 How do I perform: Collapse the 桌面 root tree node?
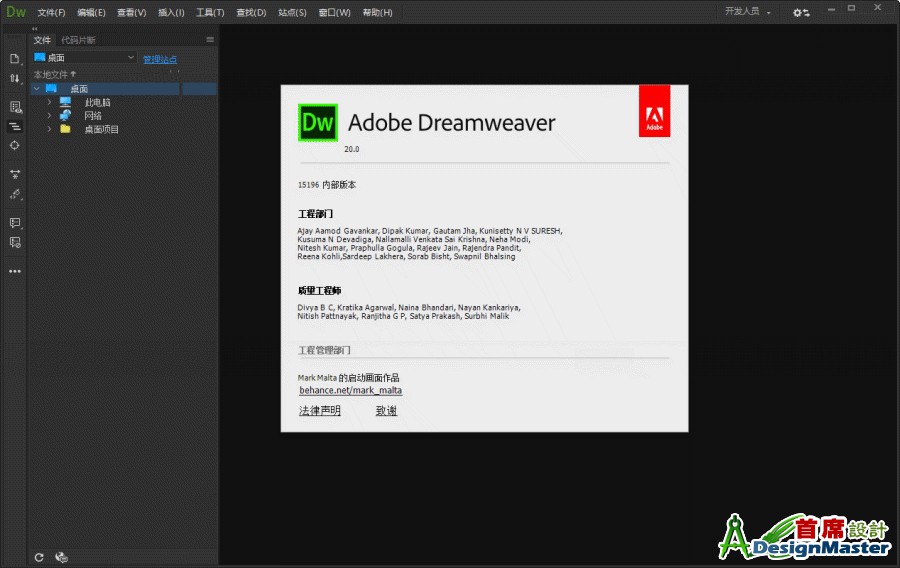37,88
